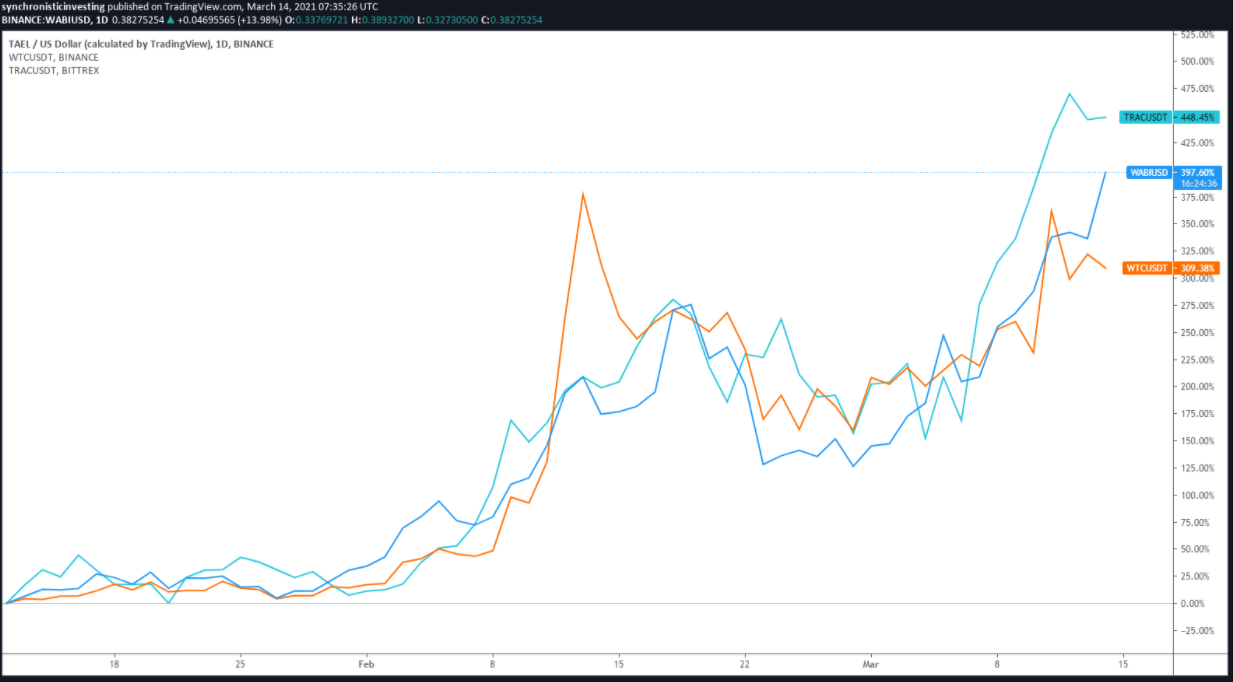Click the 425.00% price axis label
The height and width of the screenshot is (682, 1233).
click(x=1197, y=143)
